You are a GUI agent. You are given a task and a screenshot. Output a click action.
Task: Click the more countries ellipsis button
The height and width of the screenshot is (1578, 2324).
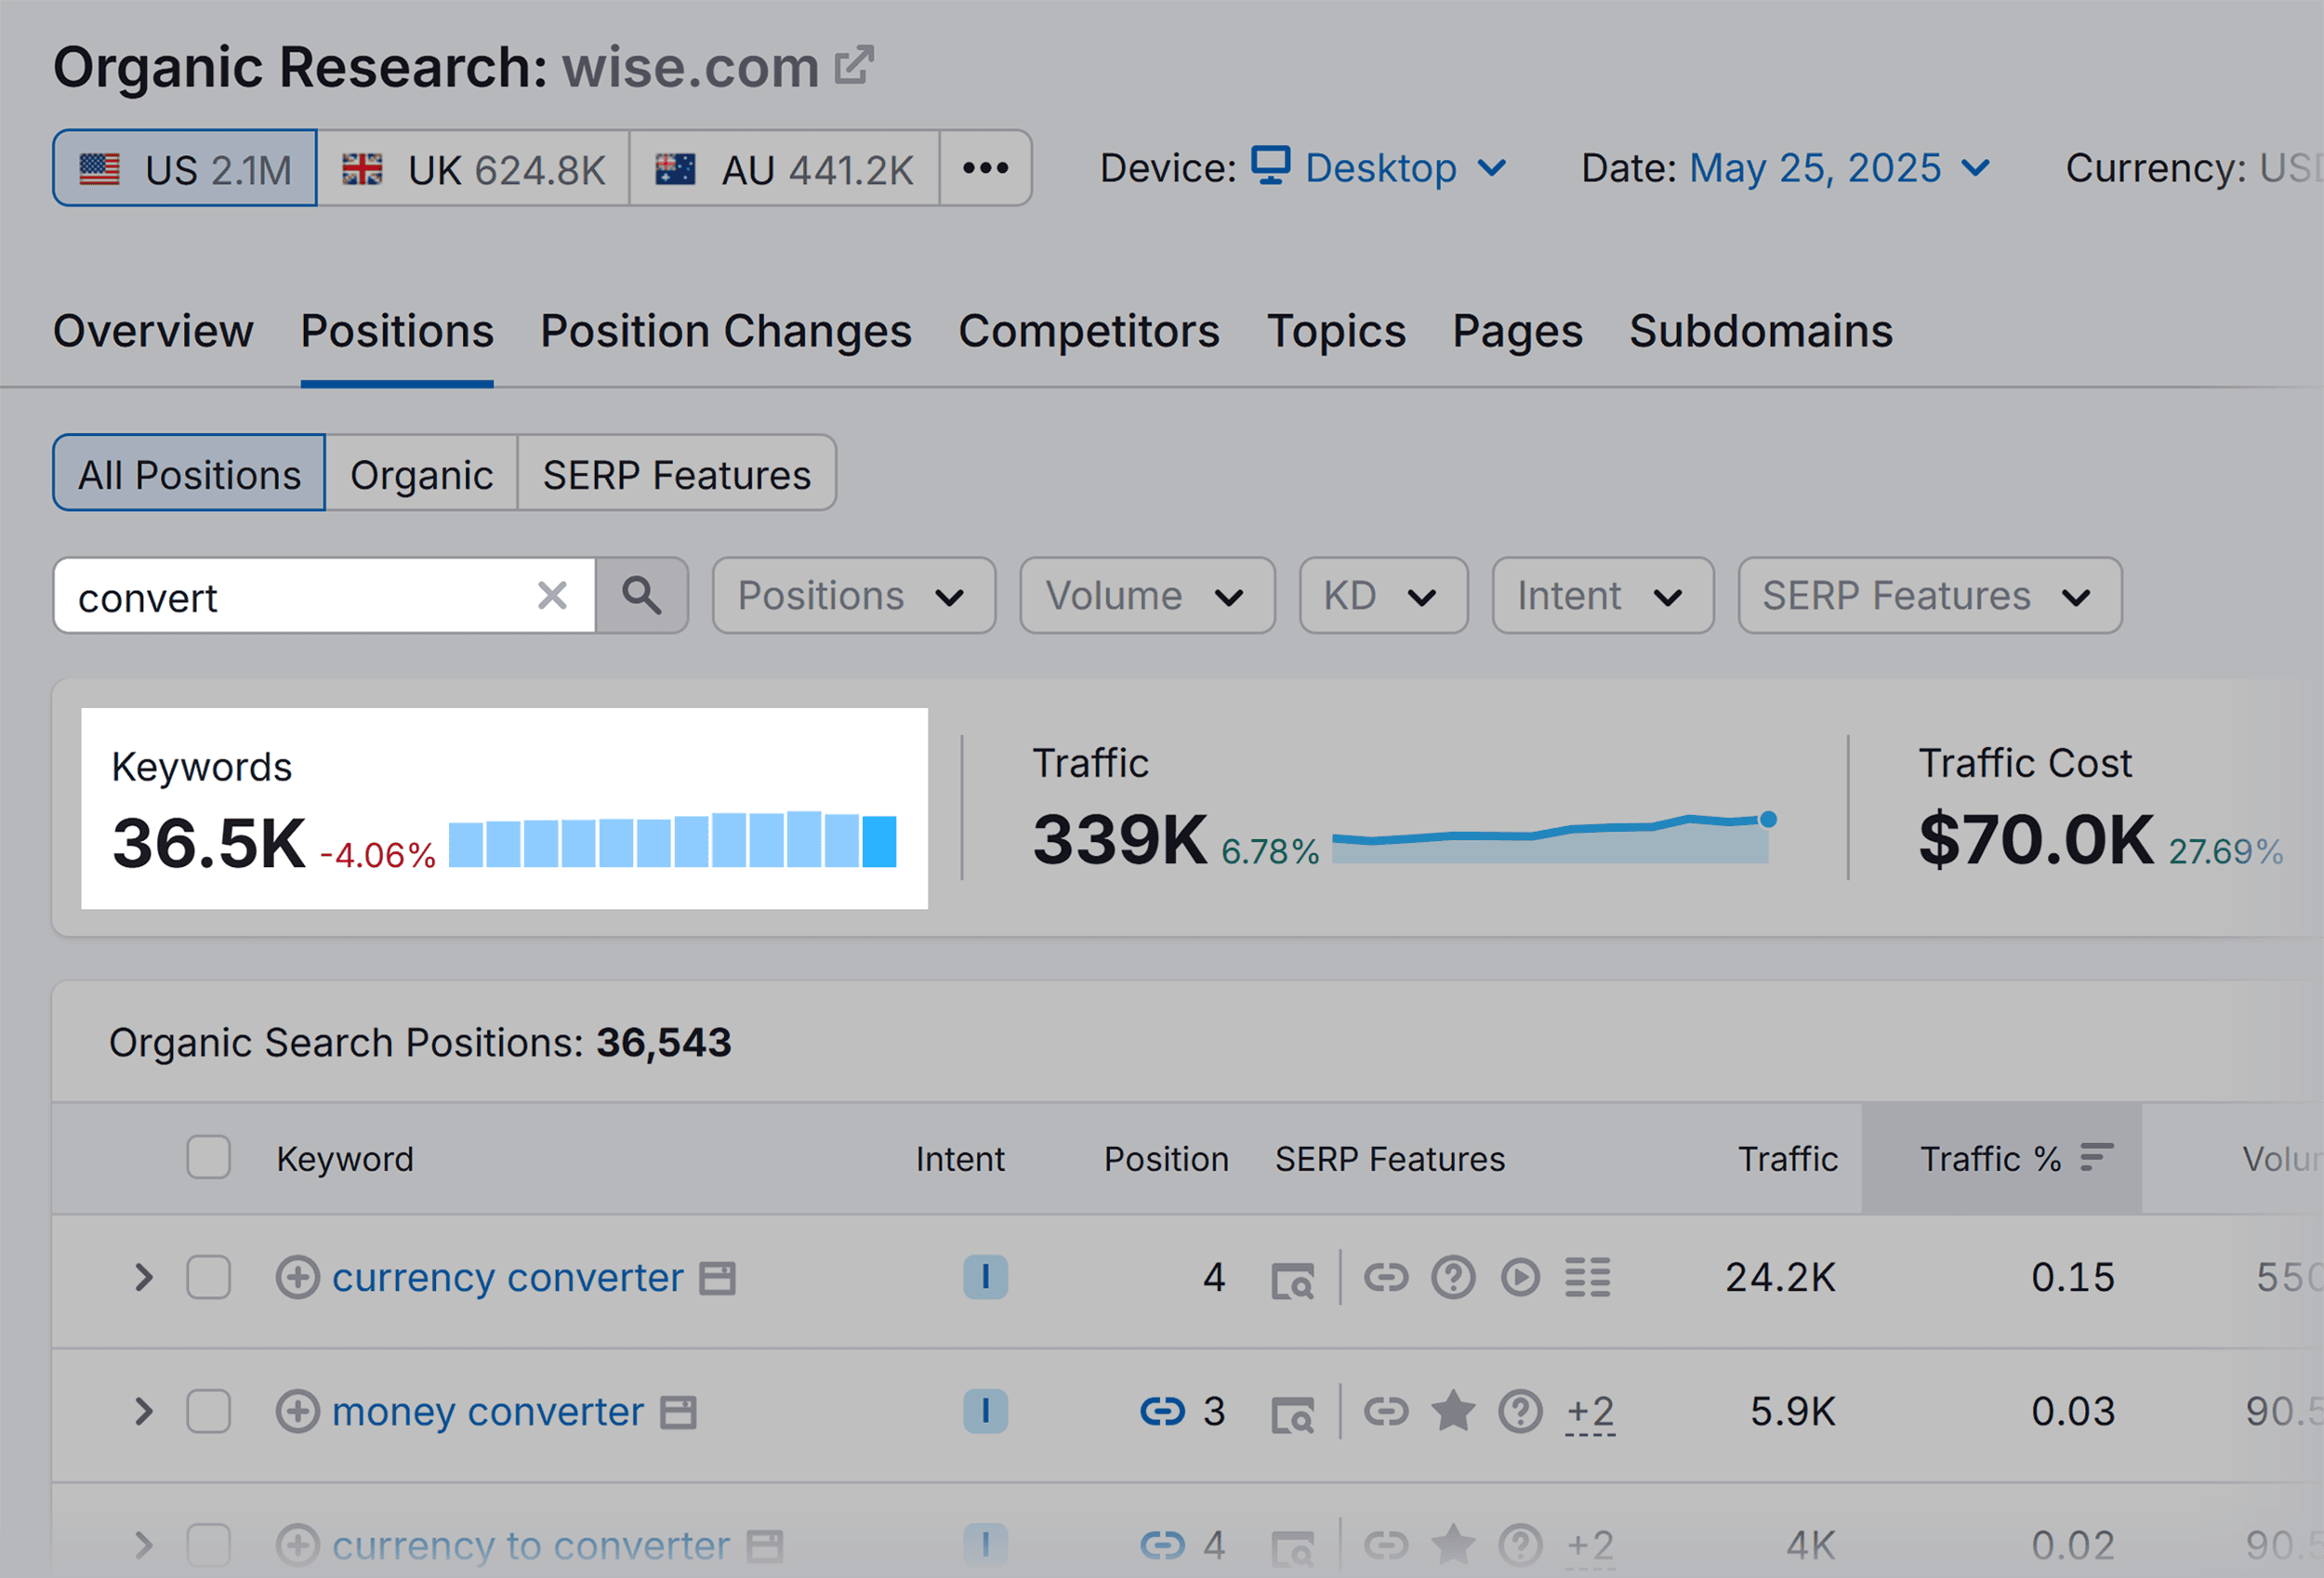pos(985,168)
